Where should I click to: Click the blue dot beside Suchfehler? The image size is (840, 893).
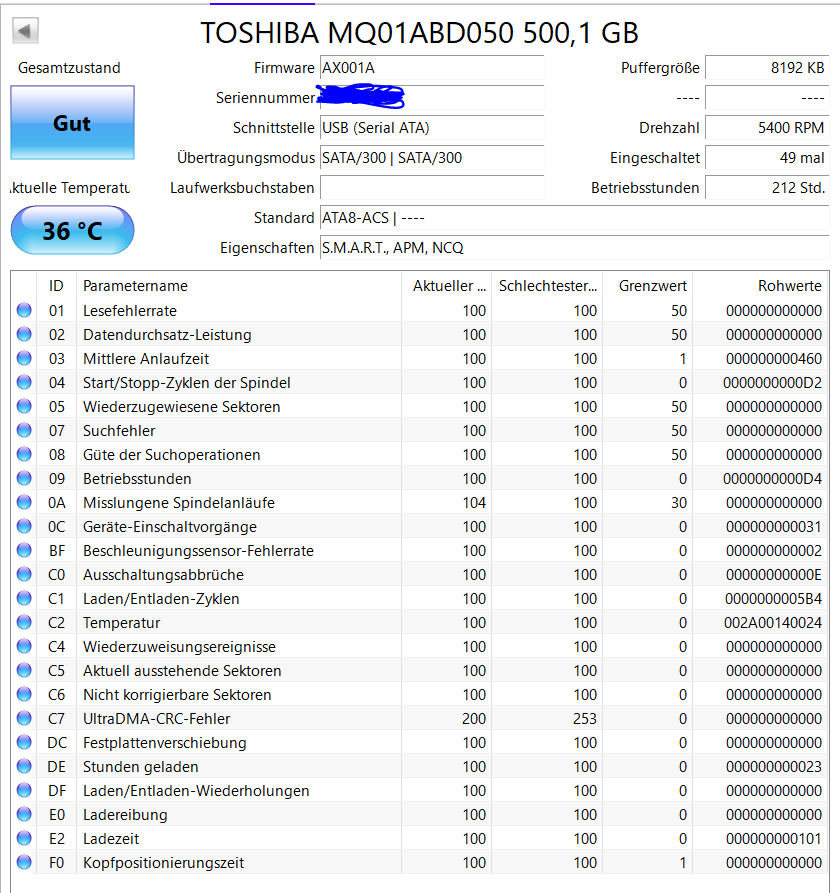click(x=24, y=430)
